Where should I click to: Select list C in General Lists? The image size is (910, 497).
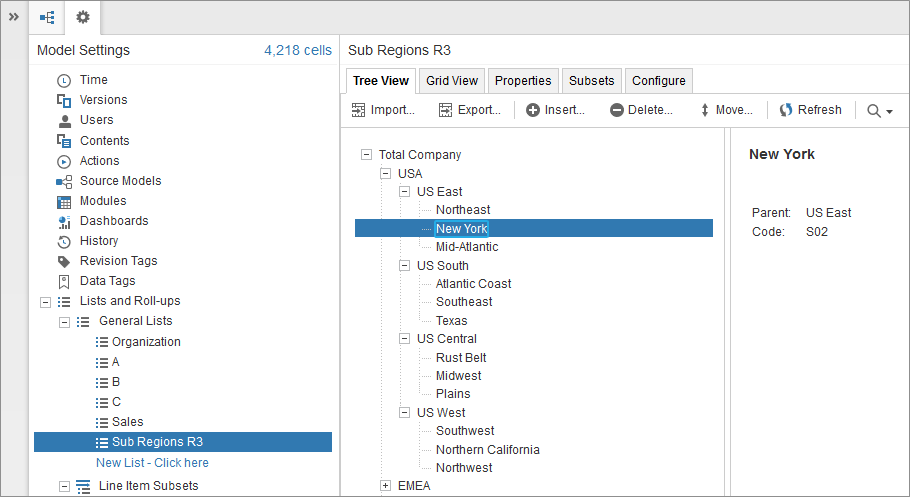116,402
